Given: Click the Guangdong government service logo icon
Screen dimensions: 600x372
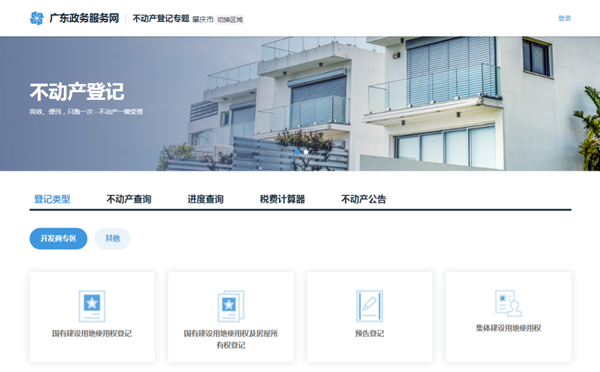Looking at the screenshot, I should (x=37, y=18).
